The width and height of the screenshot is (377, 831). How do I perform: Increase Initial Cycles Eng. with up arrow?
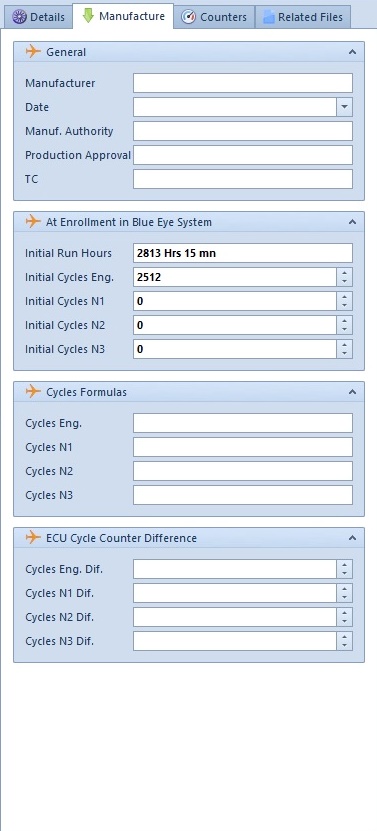[345, 272]
